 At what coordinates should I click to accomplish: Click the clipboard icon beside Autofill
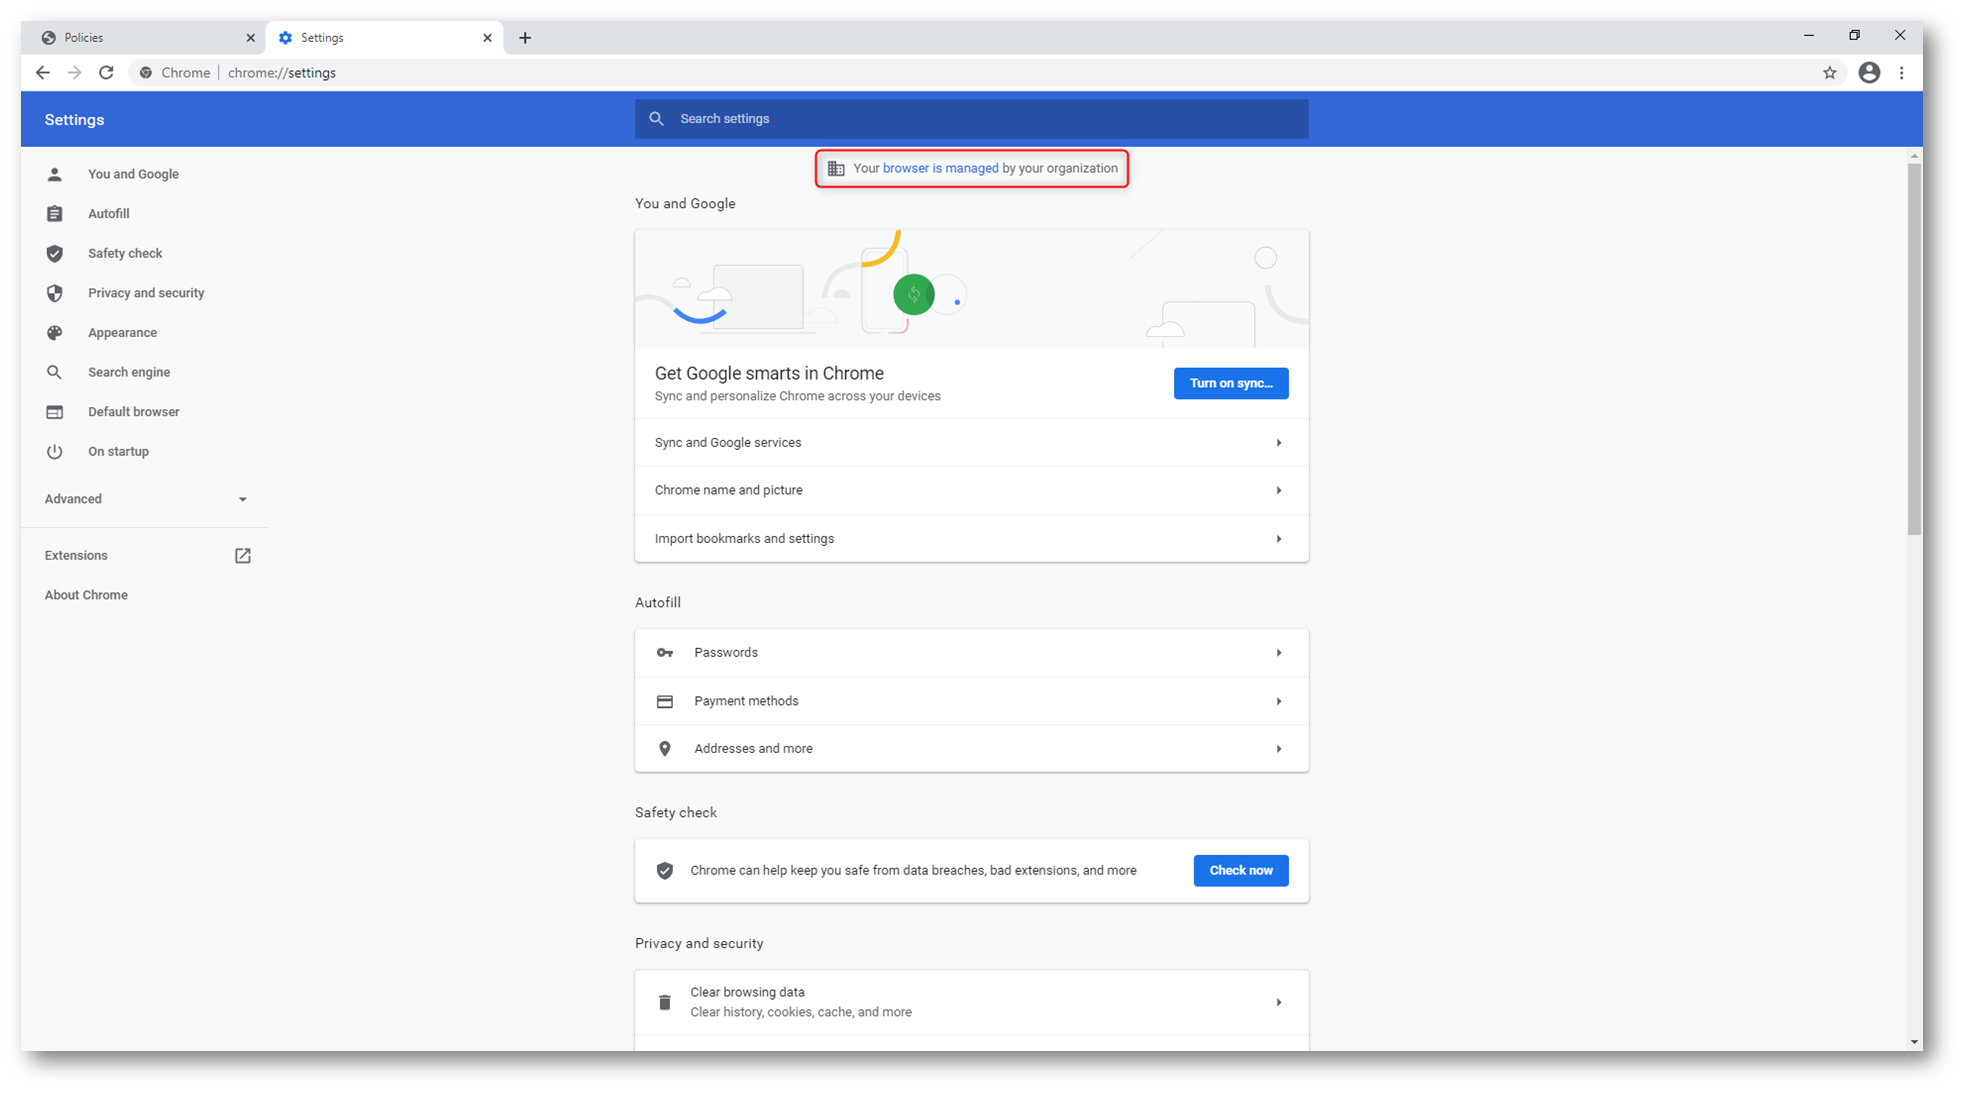point(54,213)
